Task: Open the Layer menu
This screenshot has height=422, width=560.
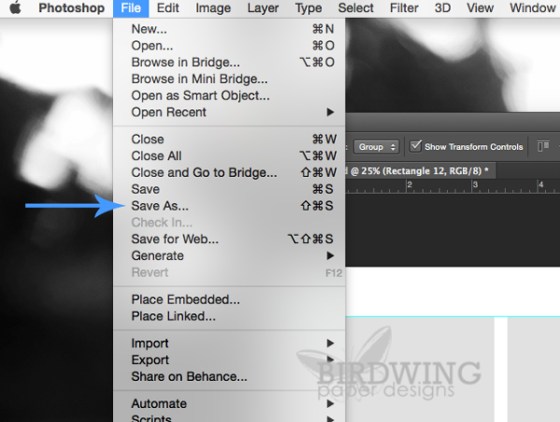Action: 263,8
